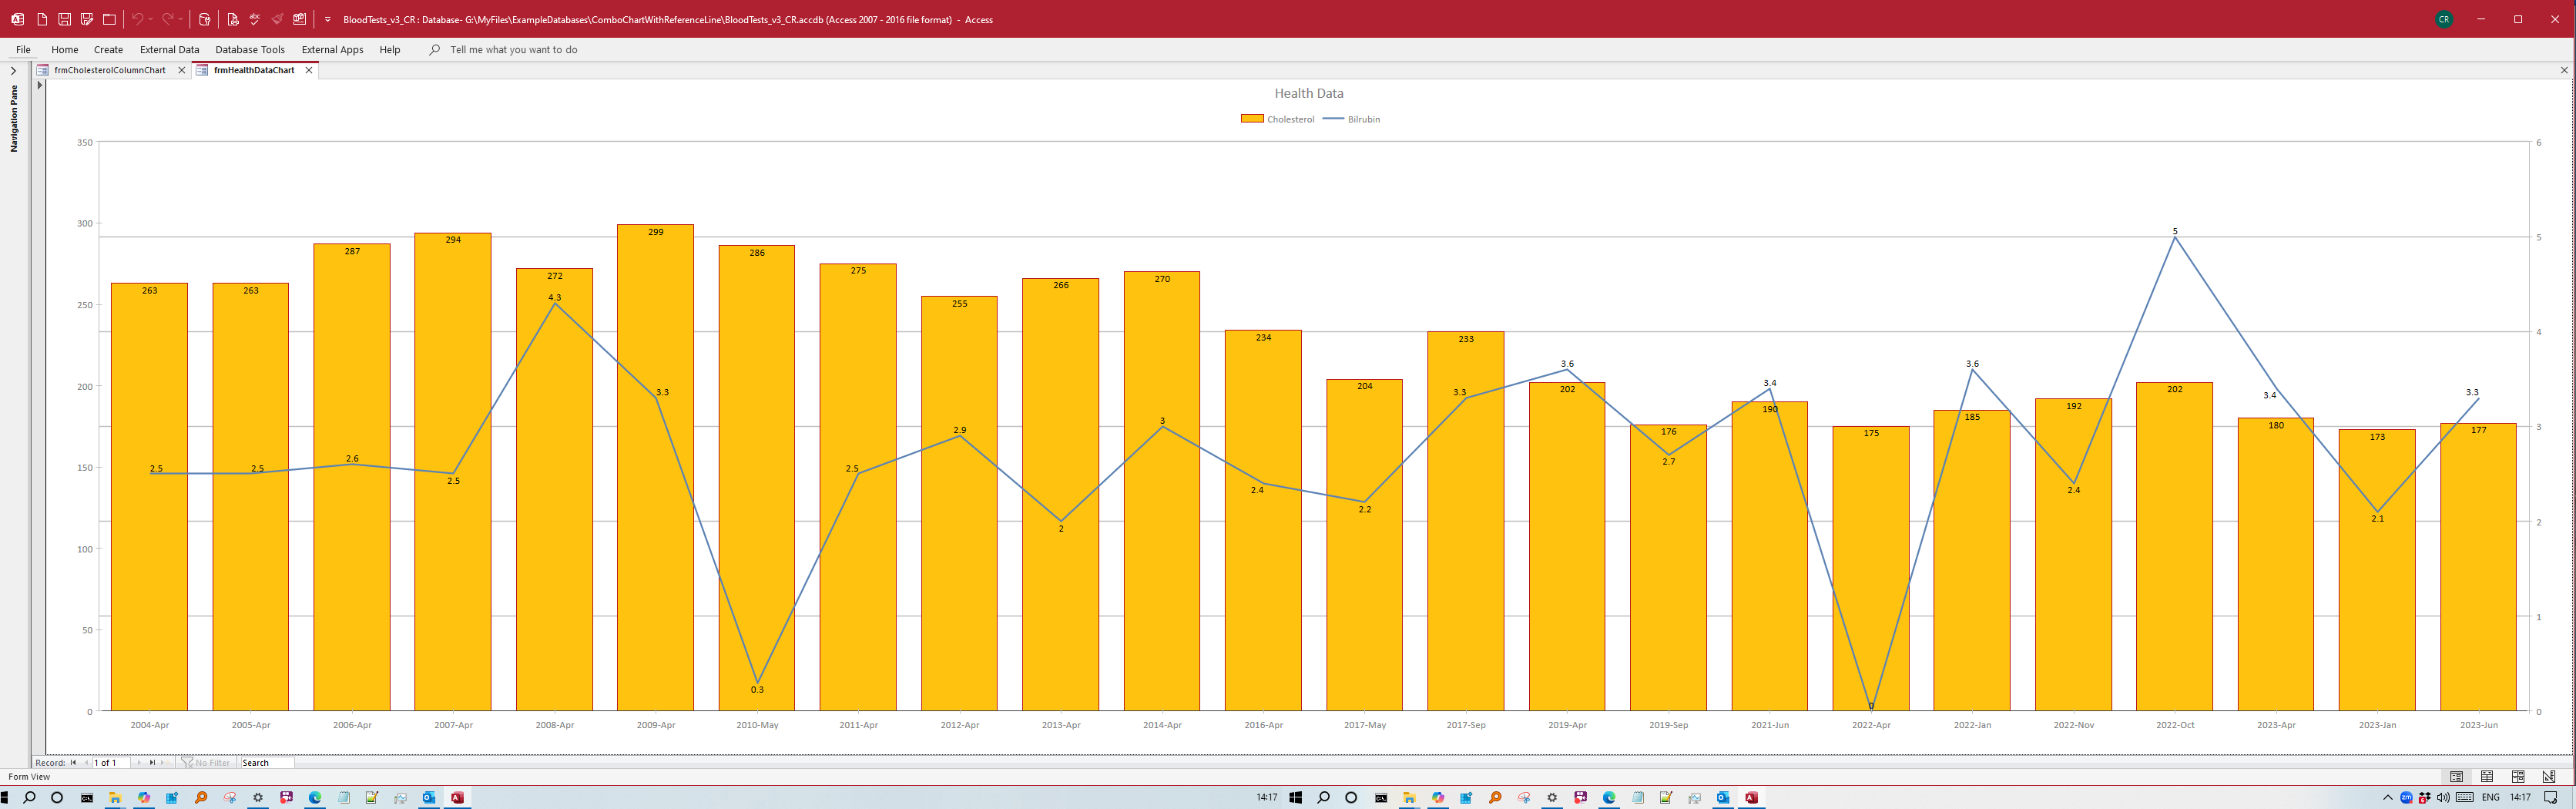The width and height of the screenshot is (2576, 809).
Task: Click the CR account avatar in title bar
Action: 2444,19
